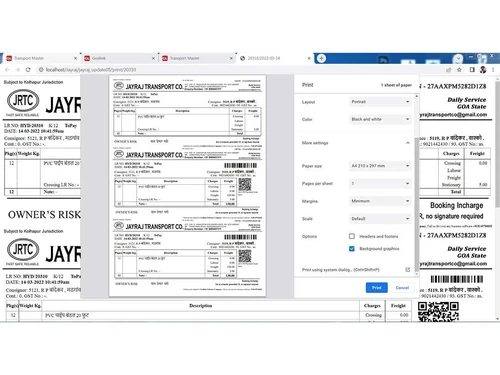Click the page vertical scrollbar at right edge
Viewport: 500px width, 375px height.
click(x=497, y=143)
